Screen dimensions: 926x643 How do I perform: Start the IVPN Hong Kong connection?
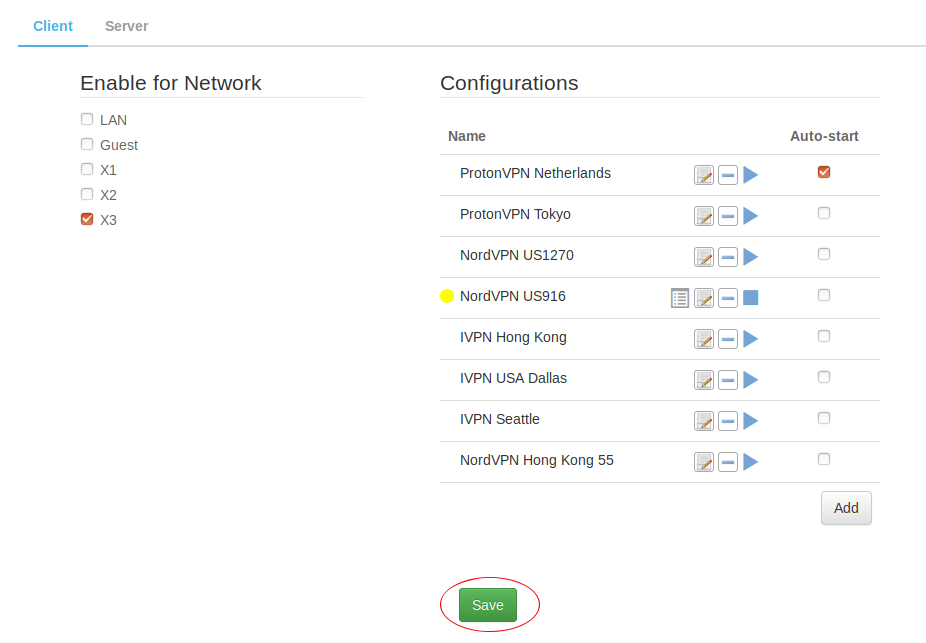point(751,339)
